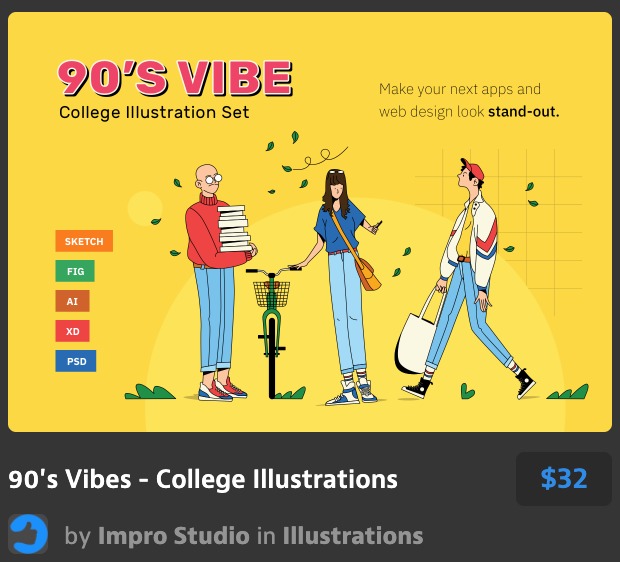The height and width of the screenshot is (562, 620).
Task: Click the red XD format badge
Action: (72, 331)
